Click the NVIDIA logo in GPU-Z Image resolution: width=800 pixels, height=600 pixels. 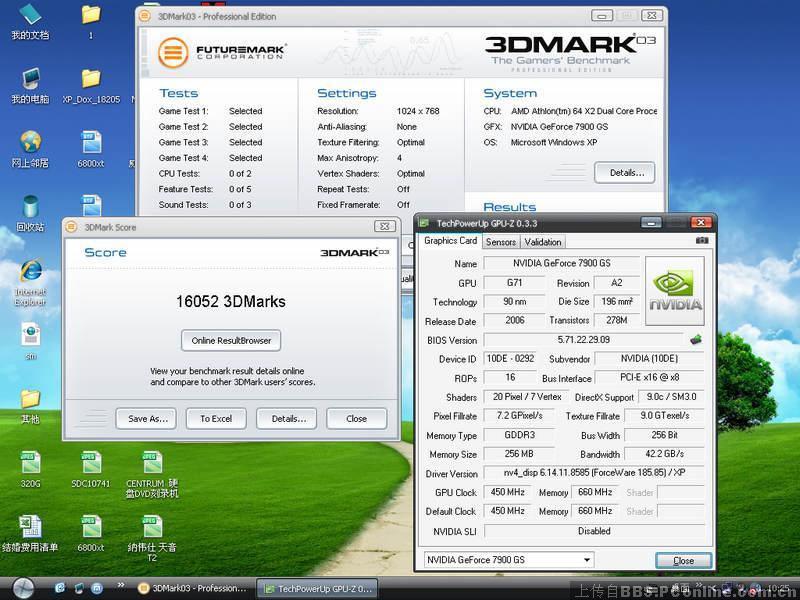pyautogui.click(x=674, y=291)
